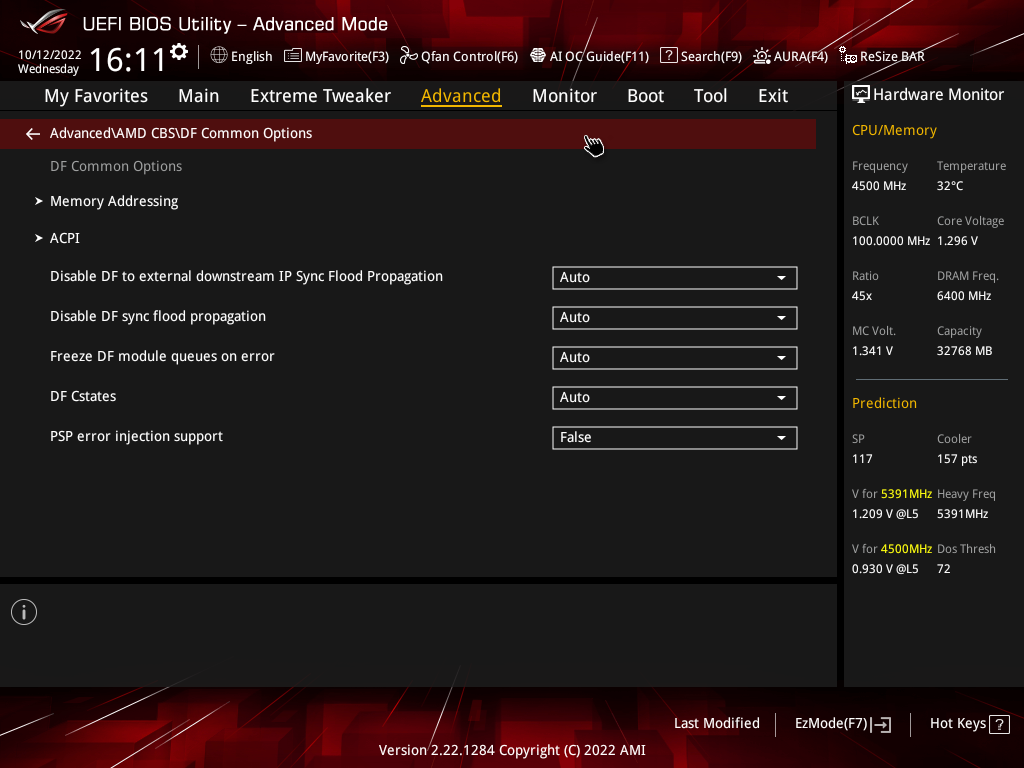Click the Prediction section heading
1024x768 pixels.
(884, 404)
